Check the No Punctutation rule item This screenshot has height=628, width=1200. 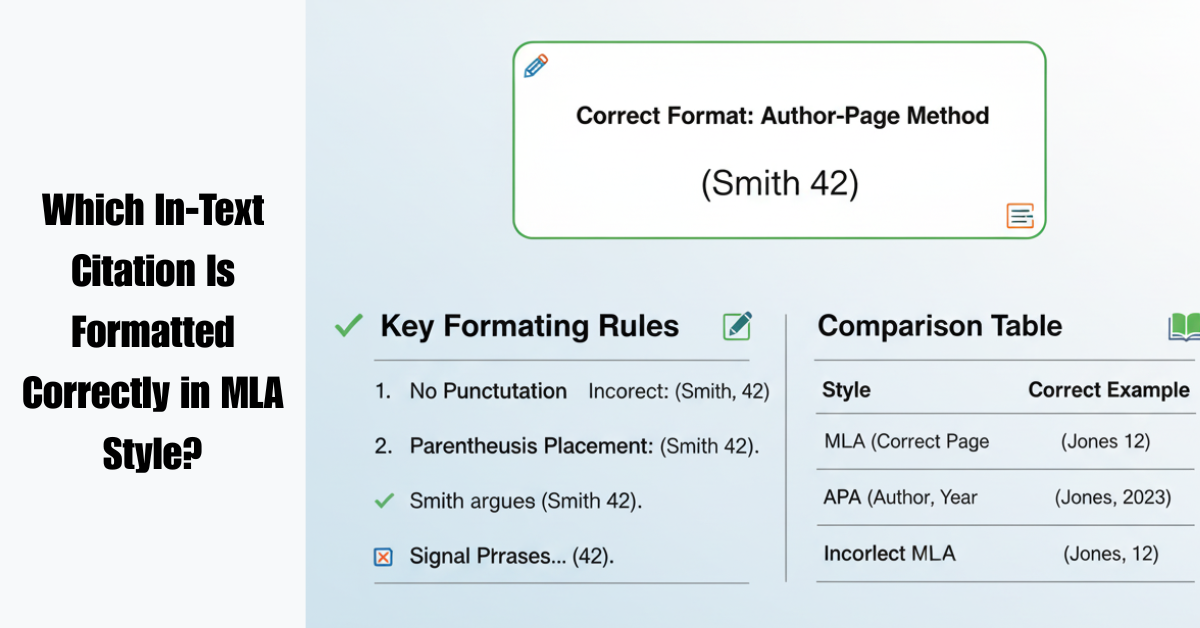point(488,391)
